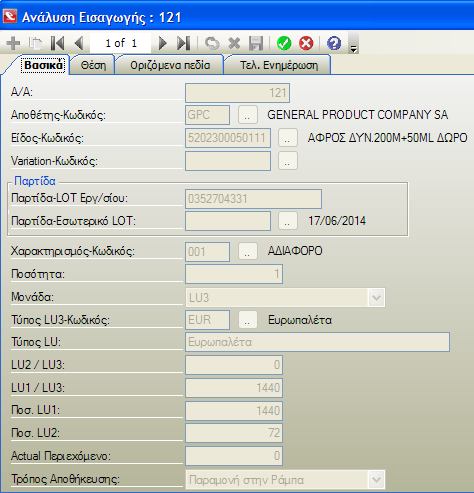Open lookup button for Τύπος LU3-Κωδικός
Image resolution: width=474 pixels, height=493 pixels.
[248, 320]
